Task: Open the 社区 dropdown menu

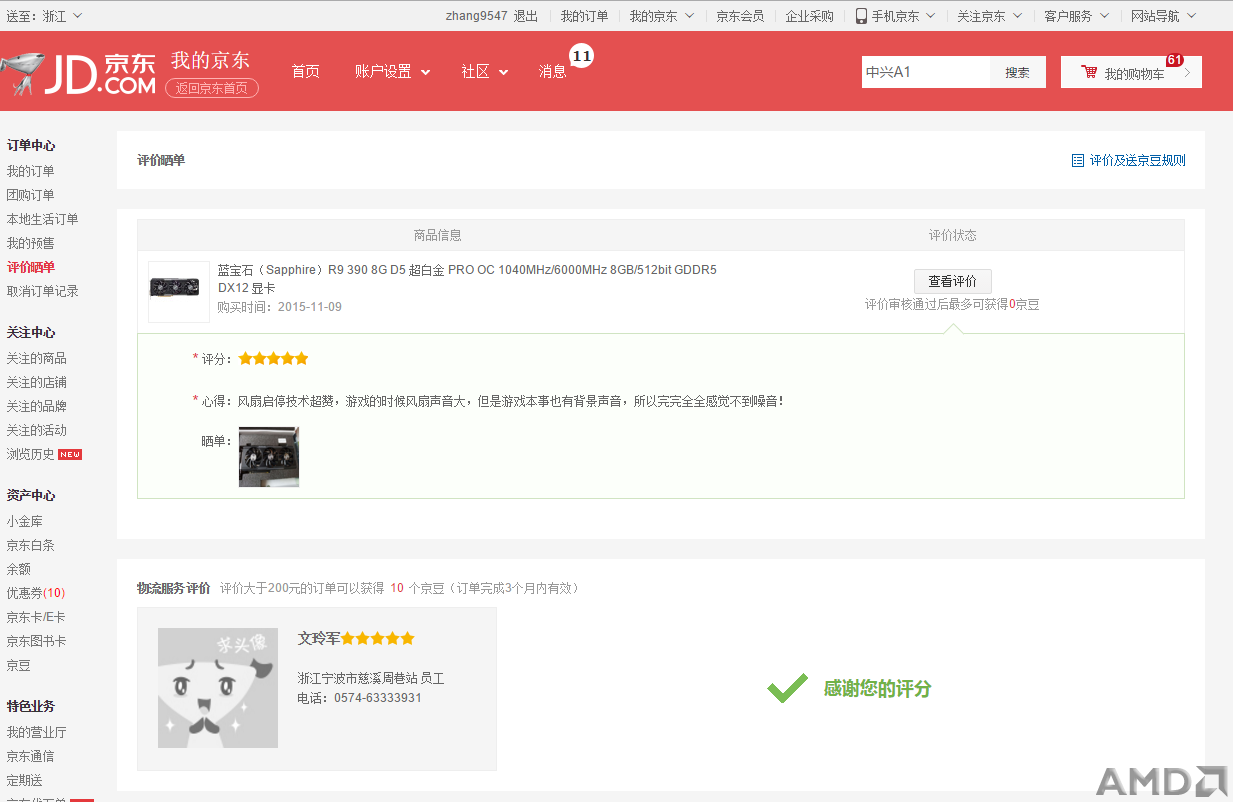Action: (x=485, y=71)
